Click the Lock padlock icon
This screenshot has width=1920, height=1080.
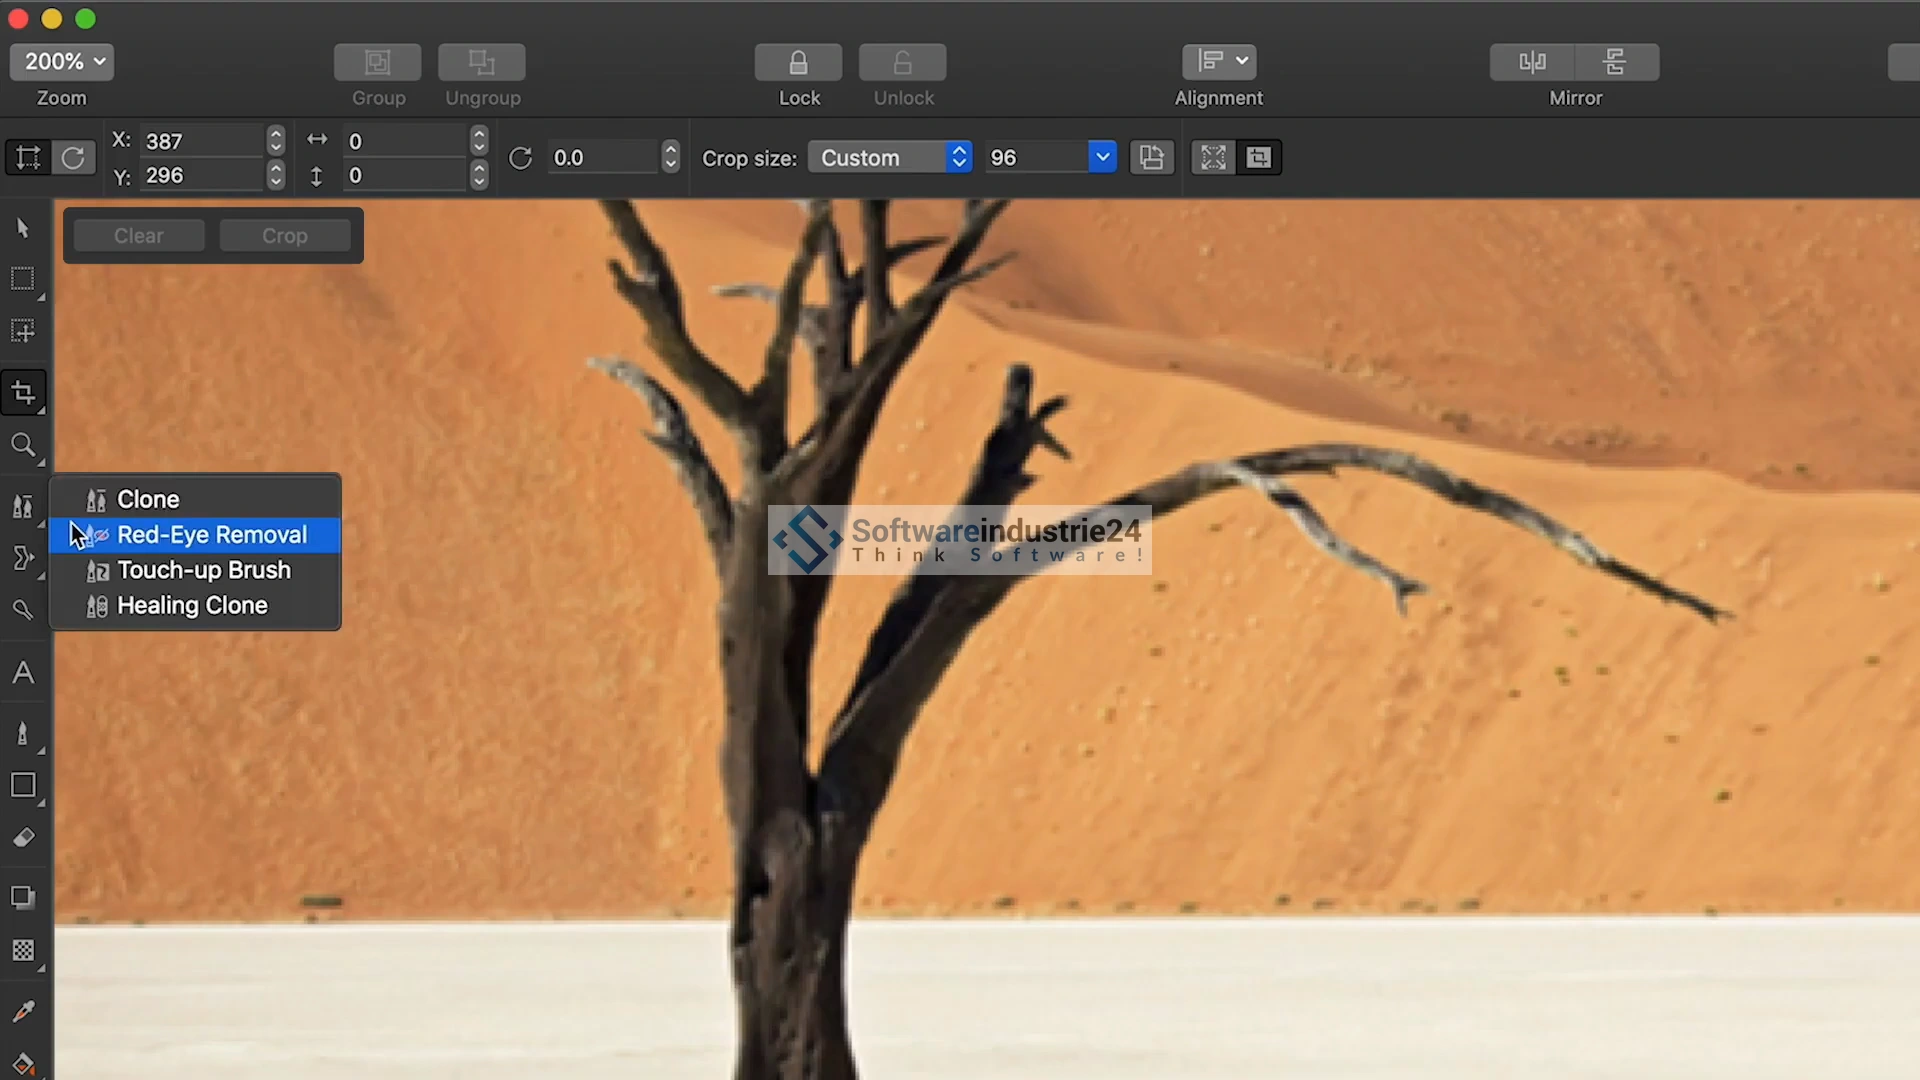[x=798, y=62]
